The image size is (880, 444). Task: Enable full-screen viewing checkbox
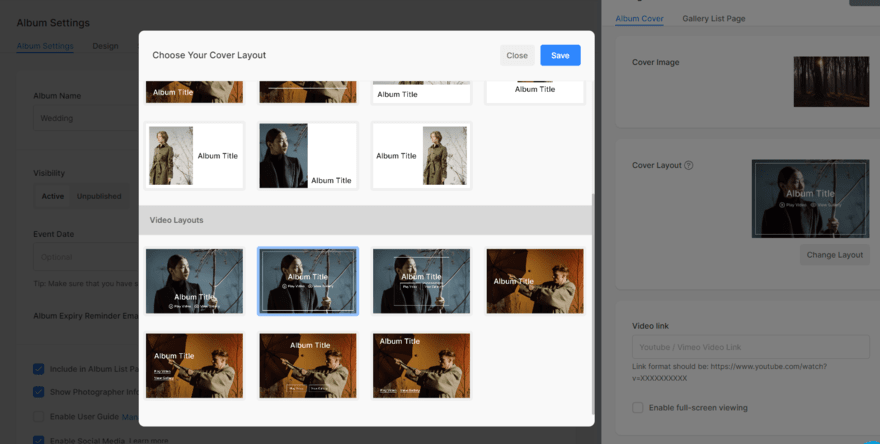pos(638,408)
